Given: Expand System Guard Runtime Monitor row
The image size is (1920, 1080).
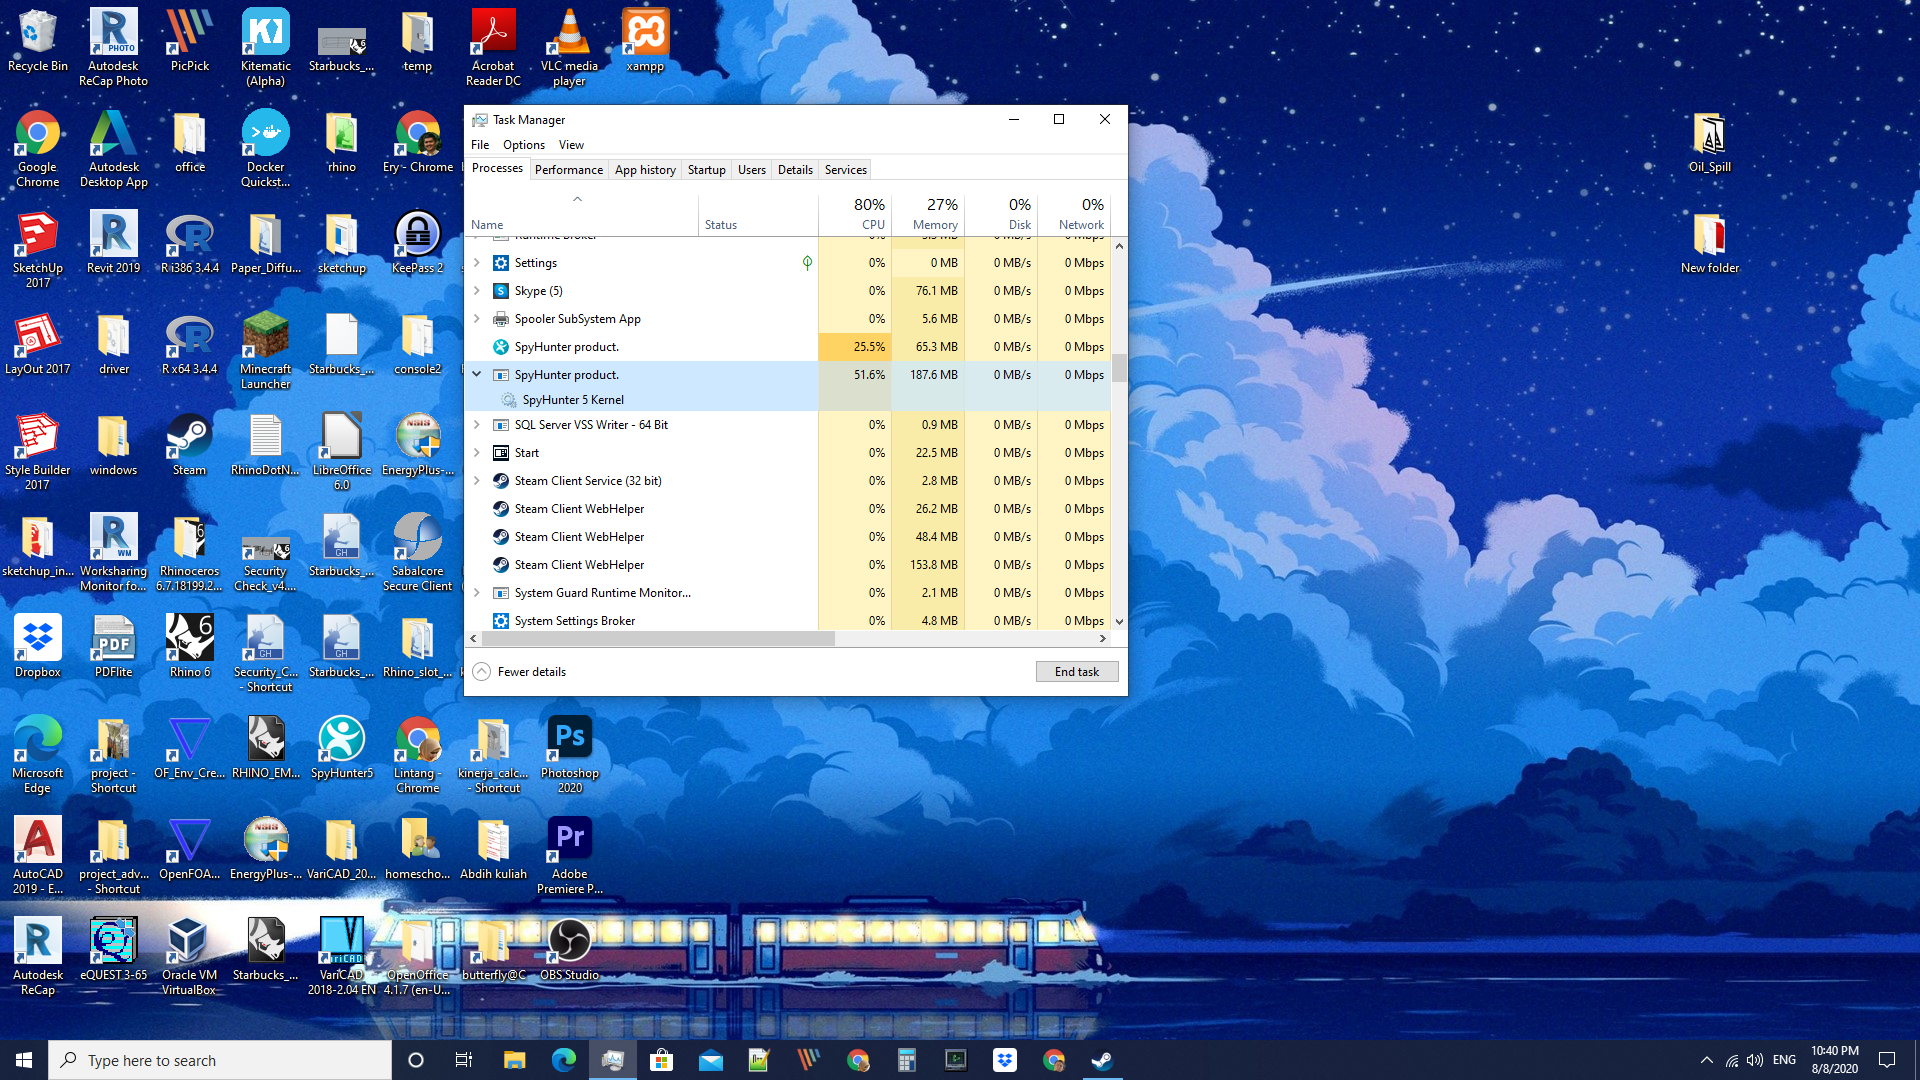Looking at the screenshot, I should click(477, 593).
